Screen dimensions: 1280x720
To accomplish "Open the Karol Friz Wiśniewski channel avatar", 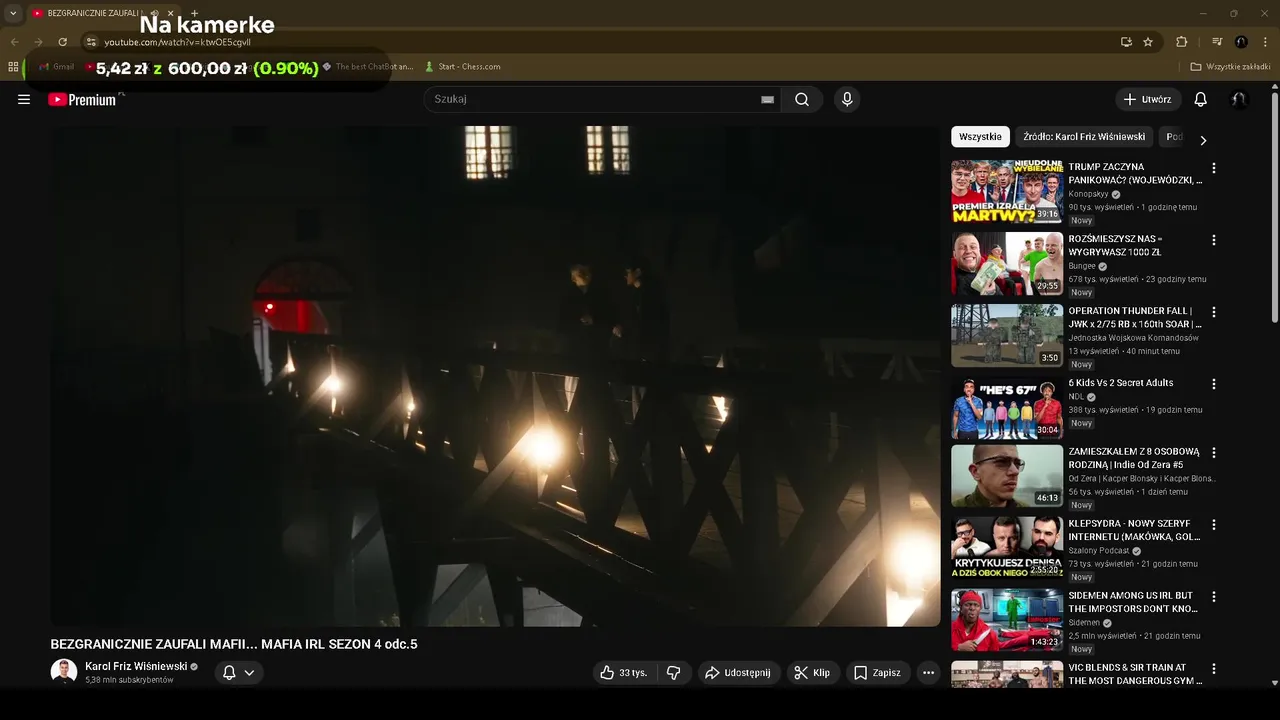I will (64, 672).
